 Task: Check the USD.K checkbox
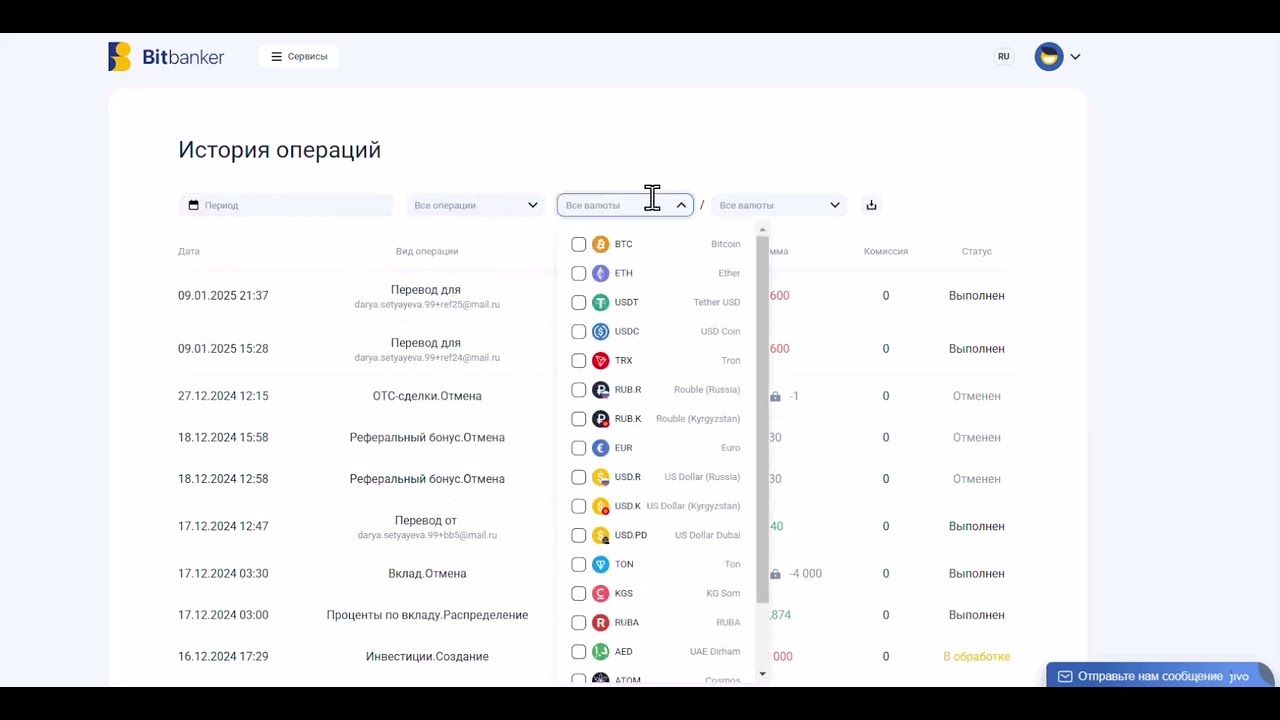[579, 506]
